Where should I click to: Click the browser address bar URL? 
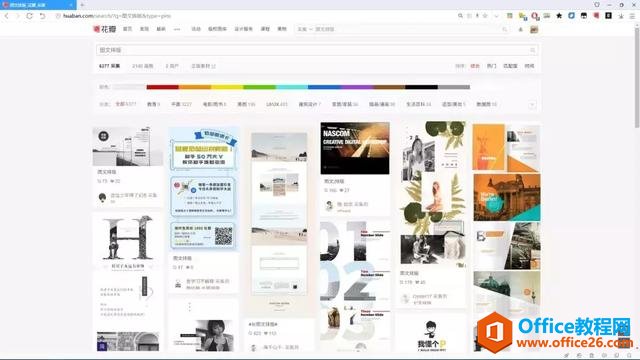117,16
